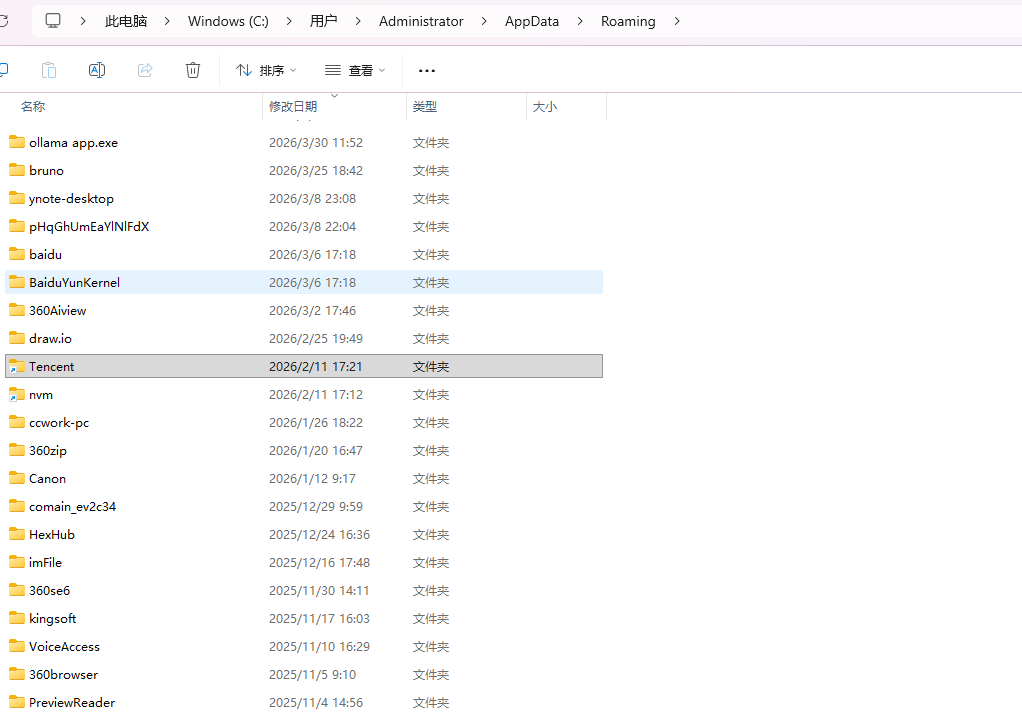Click folder icon next to 360zip
Screen dimensions: 1022x722
pyautogui.click(x=17, y=450)
